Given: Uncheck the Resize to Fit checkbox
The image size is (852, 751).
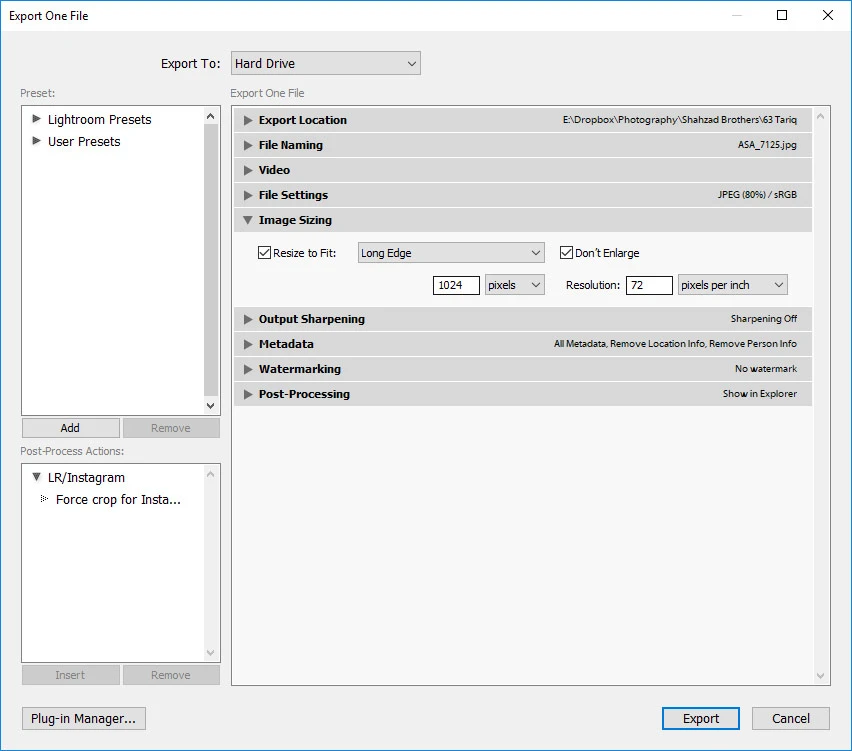Looking at the screenshot, I should pos(264,253).
